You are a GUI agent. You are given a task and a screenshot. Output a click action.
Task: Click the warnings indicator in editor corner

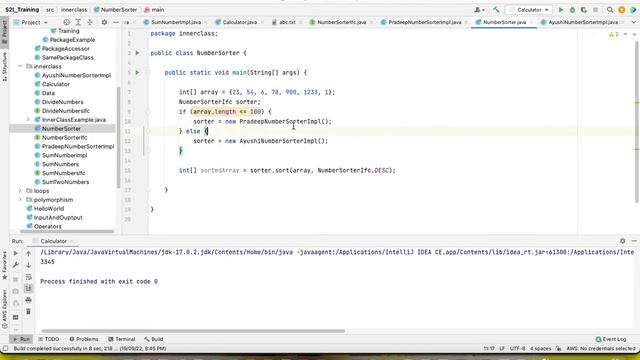[x=613, y=35]
